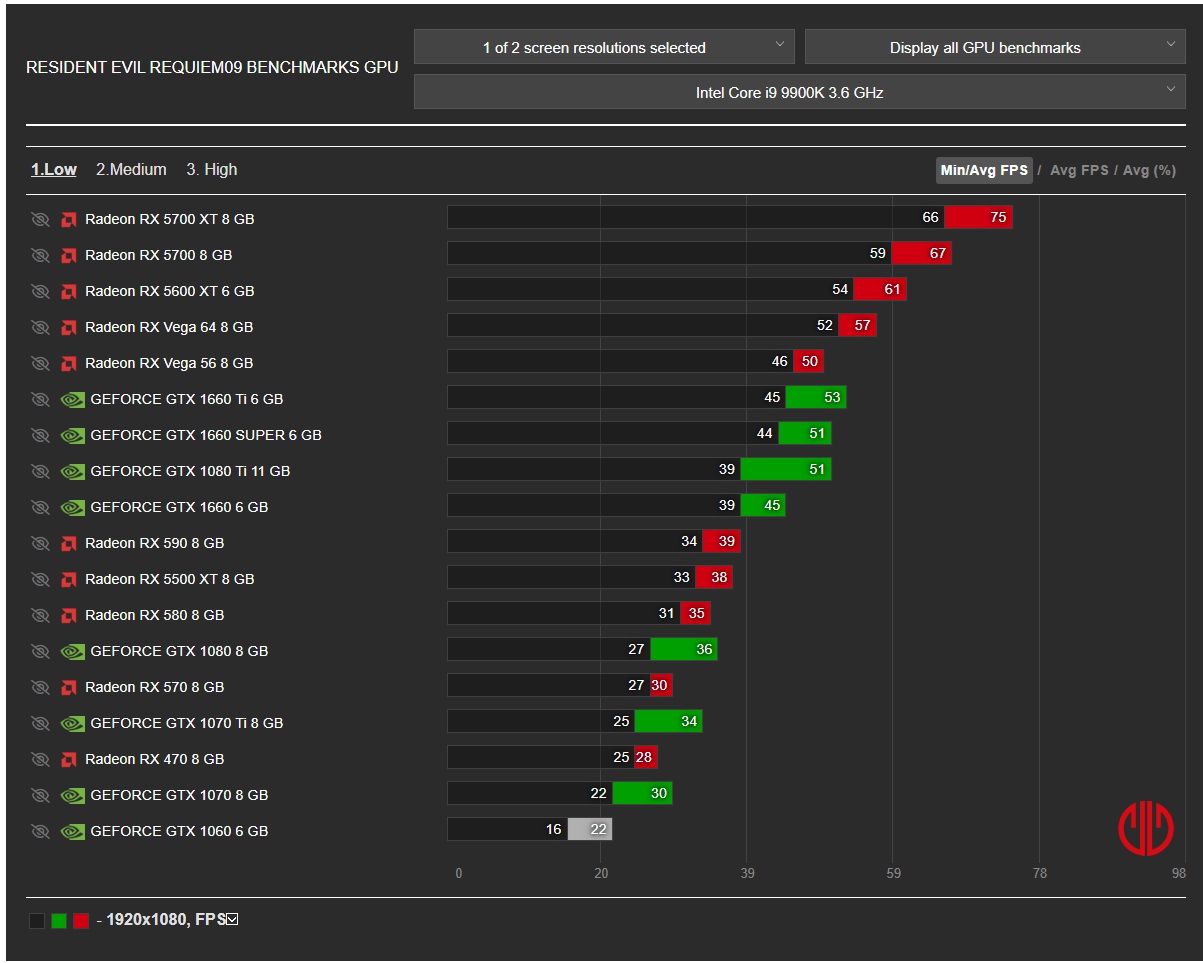Click the AMD logo beside Radeon RX 580

(x=69, y=615)
